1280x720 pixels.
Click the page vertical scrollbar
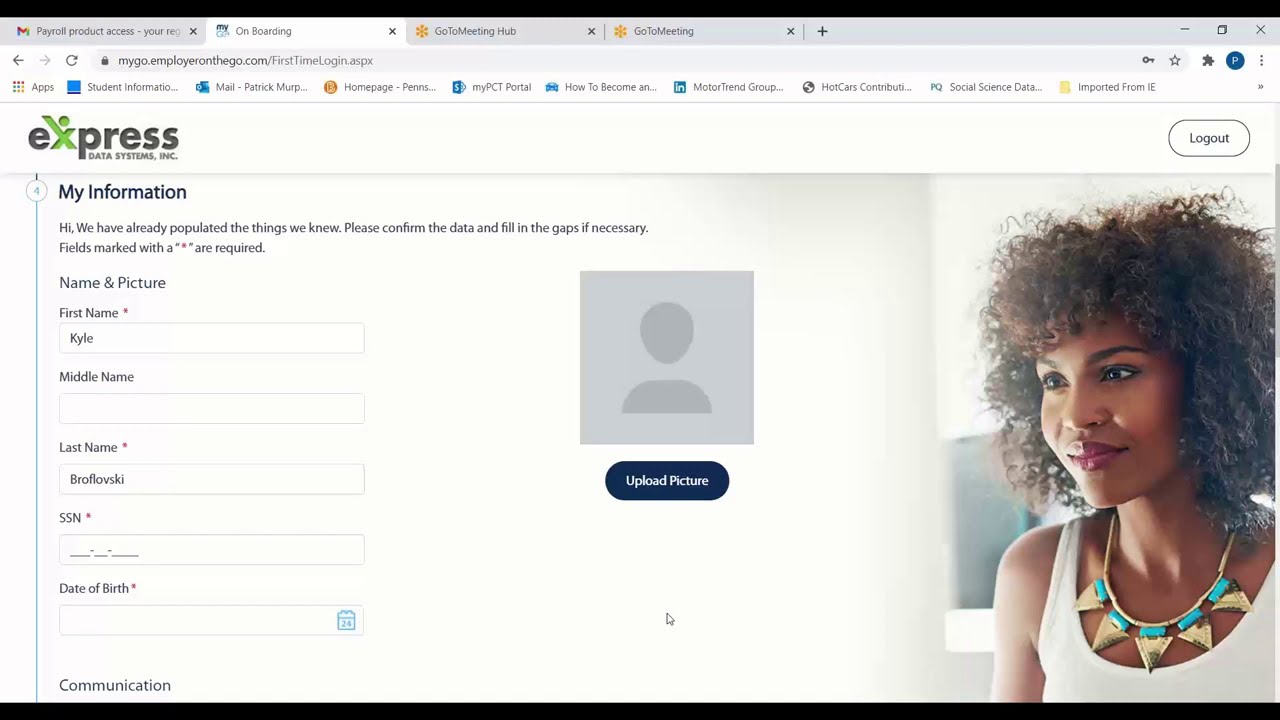[x=1275, y=260]
